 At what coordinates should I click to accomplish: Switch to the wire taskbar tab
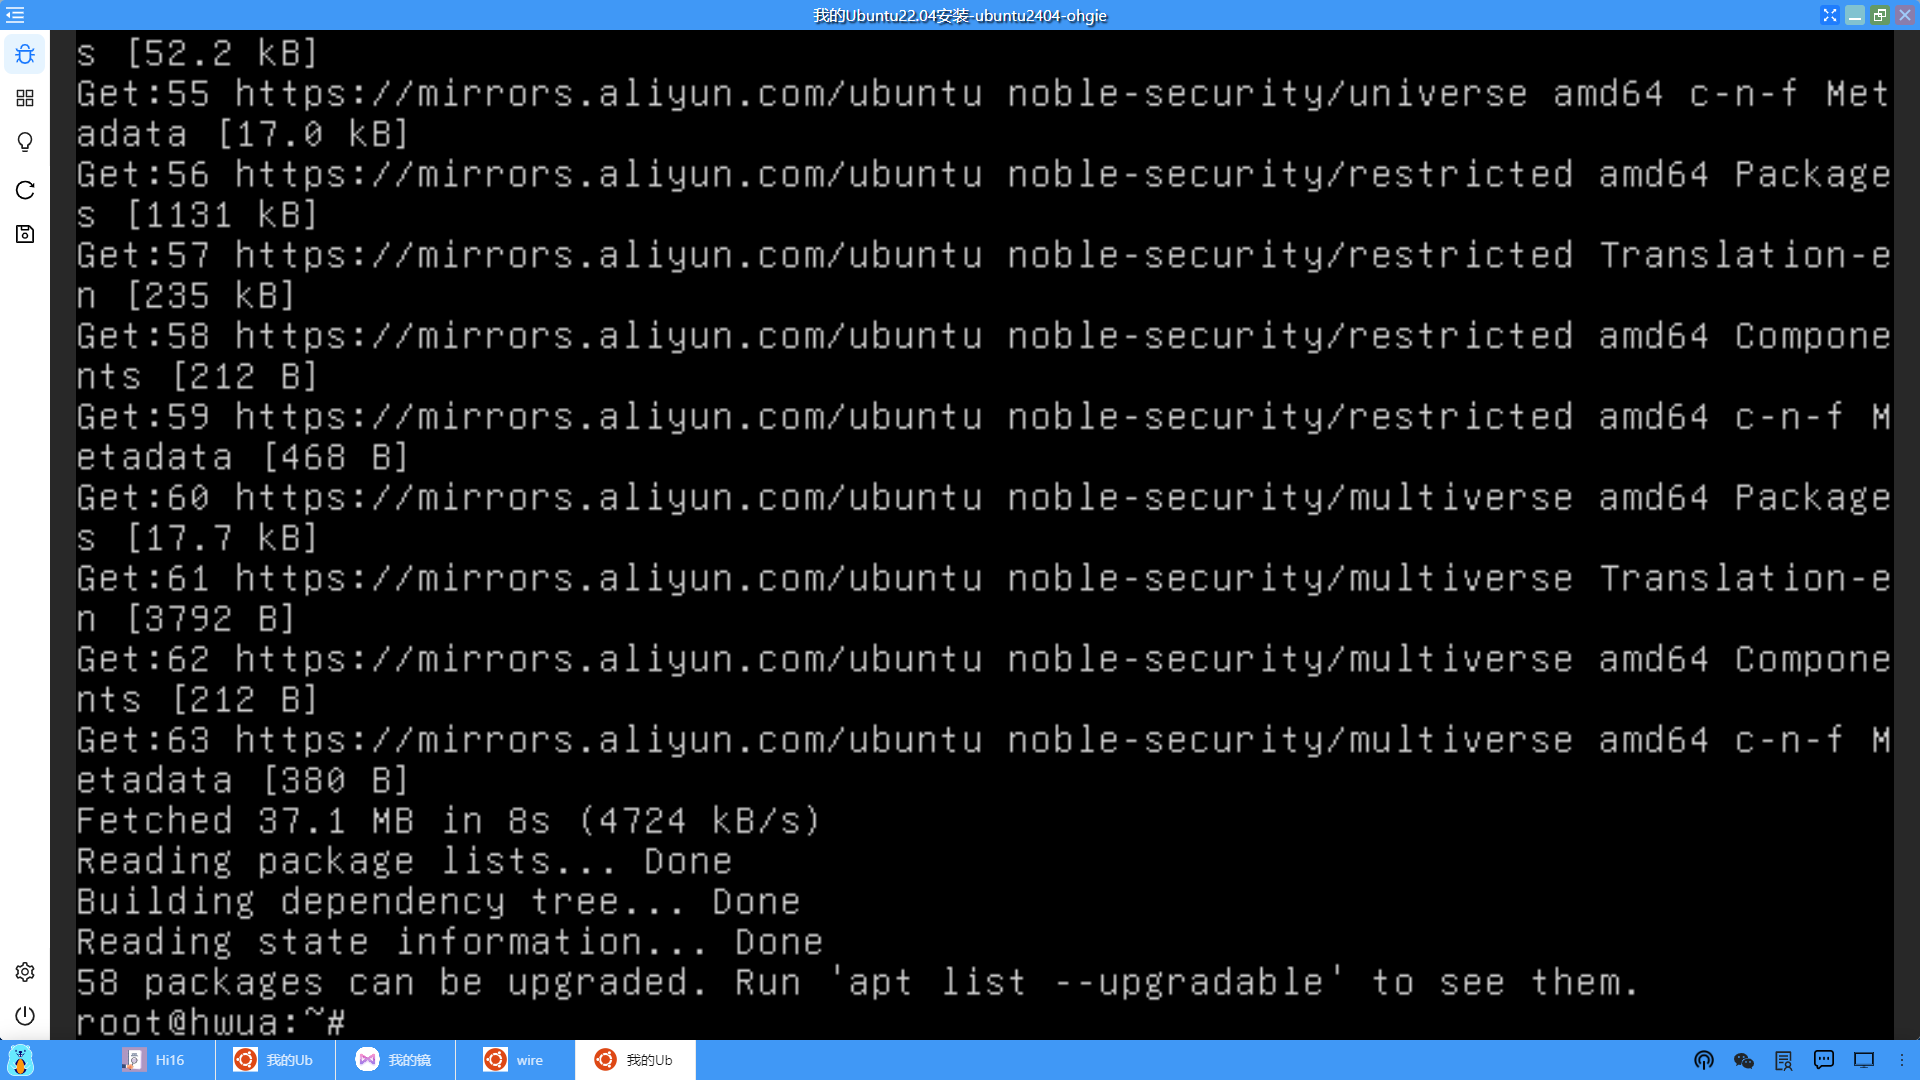point(515,1060)
